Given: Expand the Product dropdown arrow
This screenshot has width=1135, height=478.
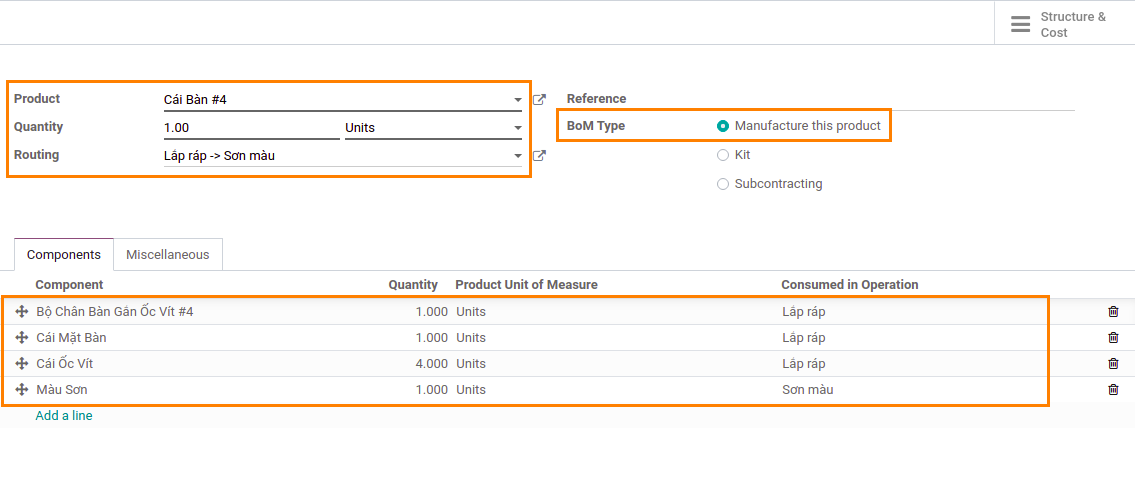Looking at the screenshot, I should [518, 100].
